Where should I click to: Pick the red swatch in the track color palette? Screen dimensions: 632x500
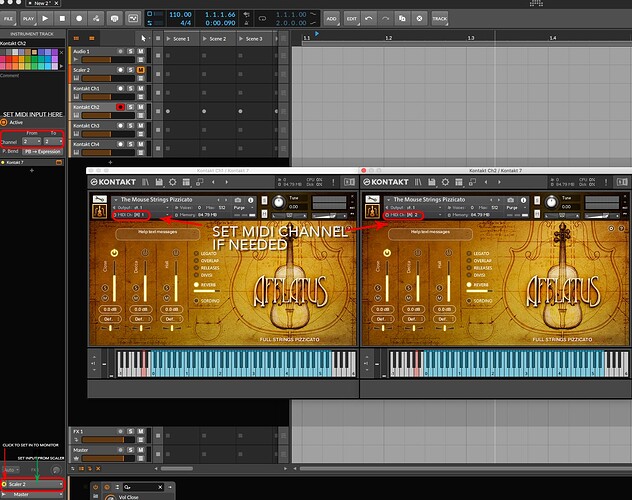(9, 59)
